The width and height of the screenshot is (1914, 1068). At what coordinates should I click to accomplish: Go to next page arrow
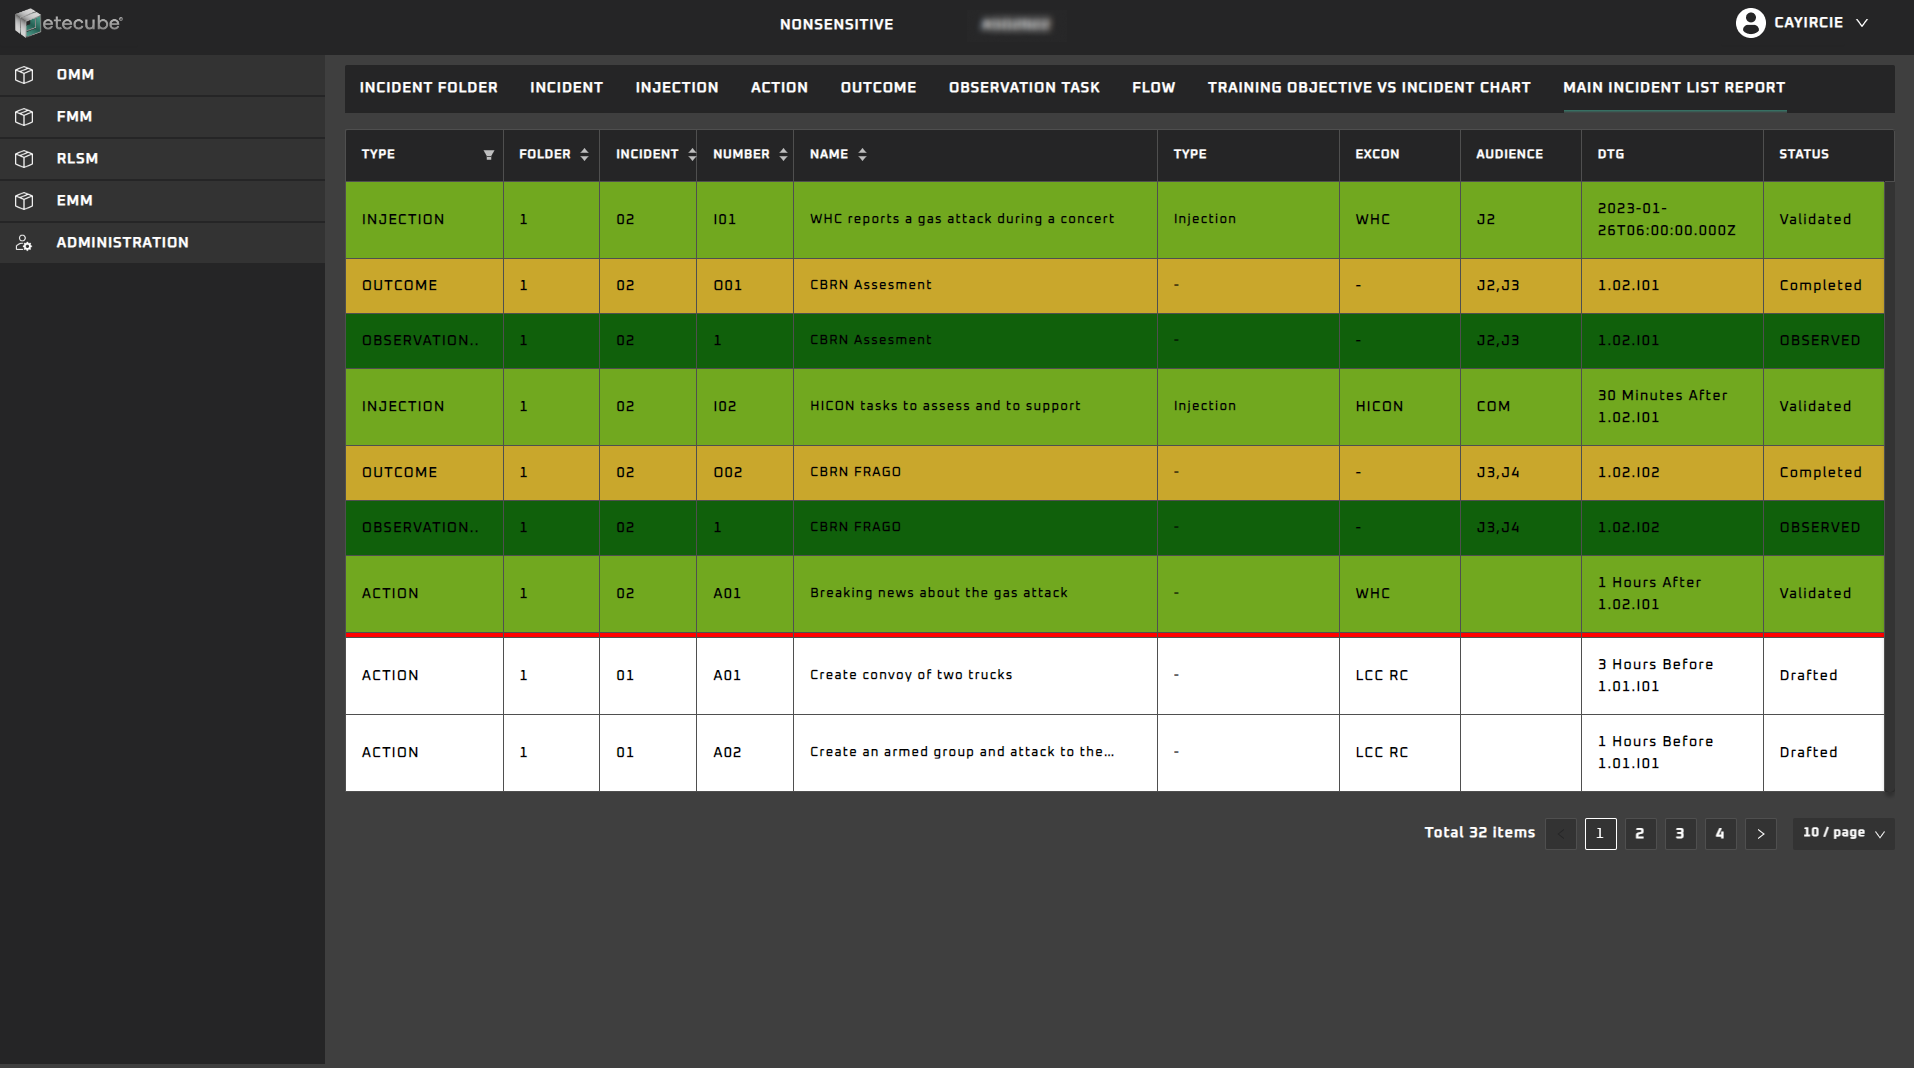1761,834
